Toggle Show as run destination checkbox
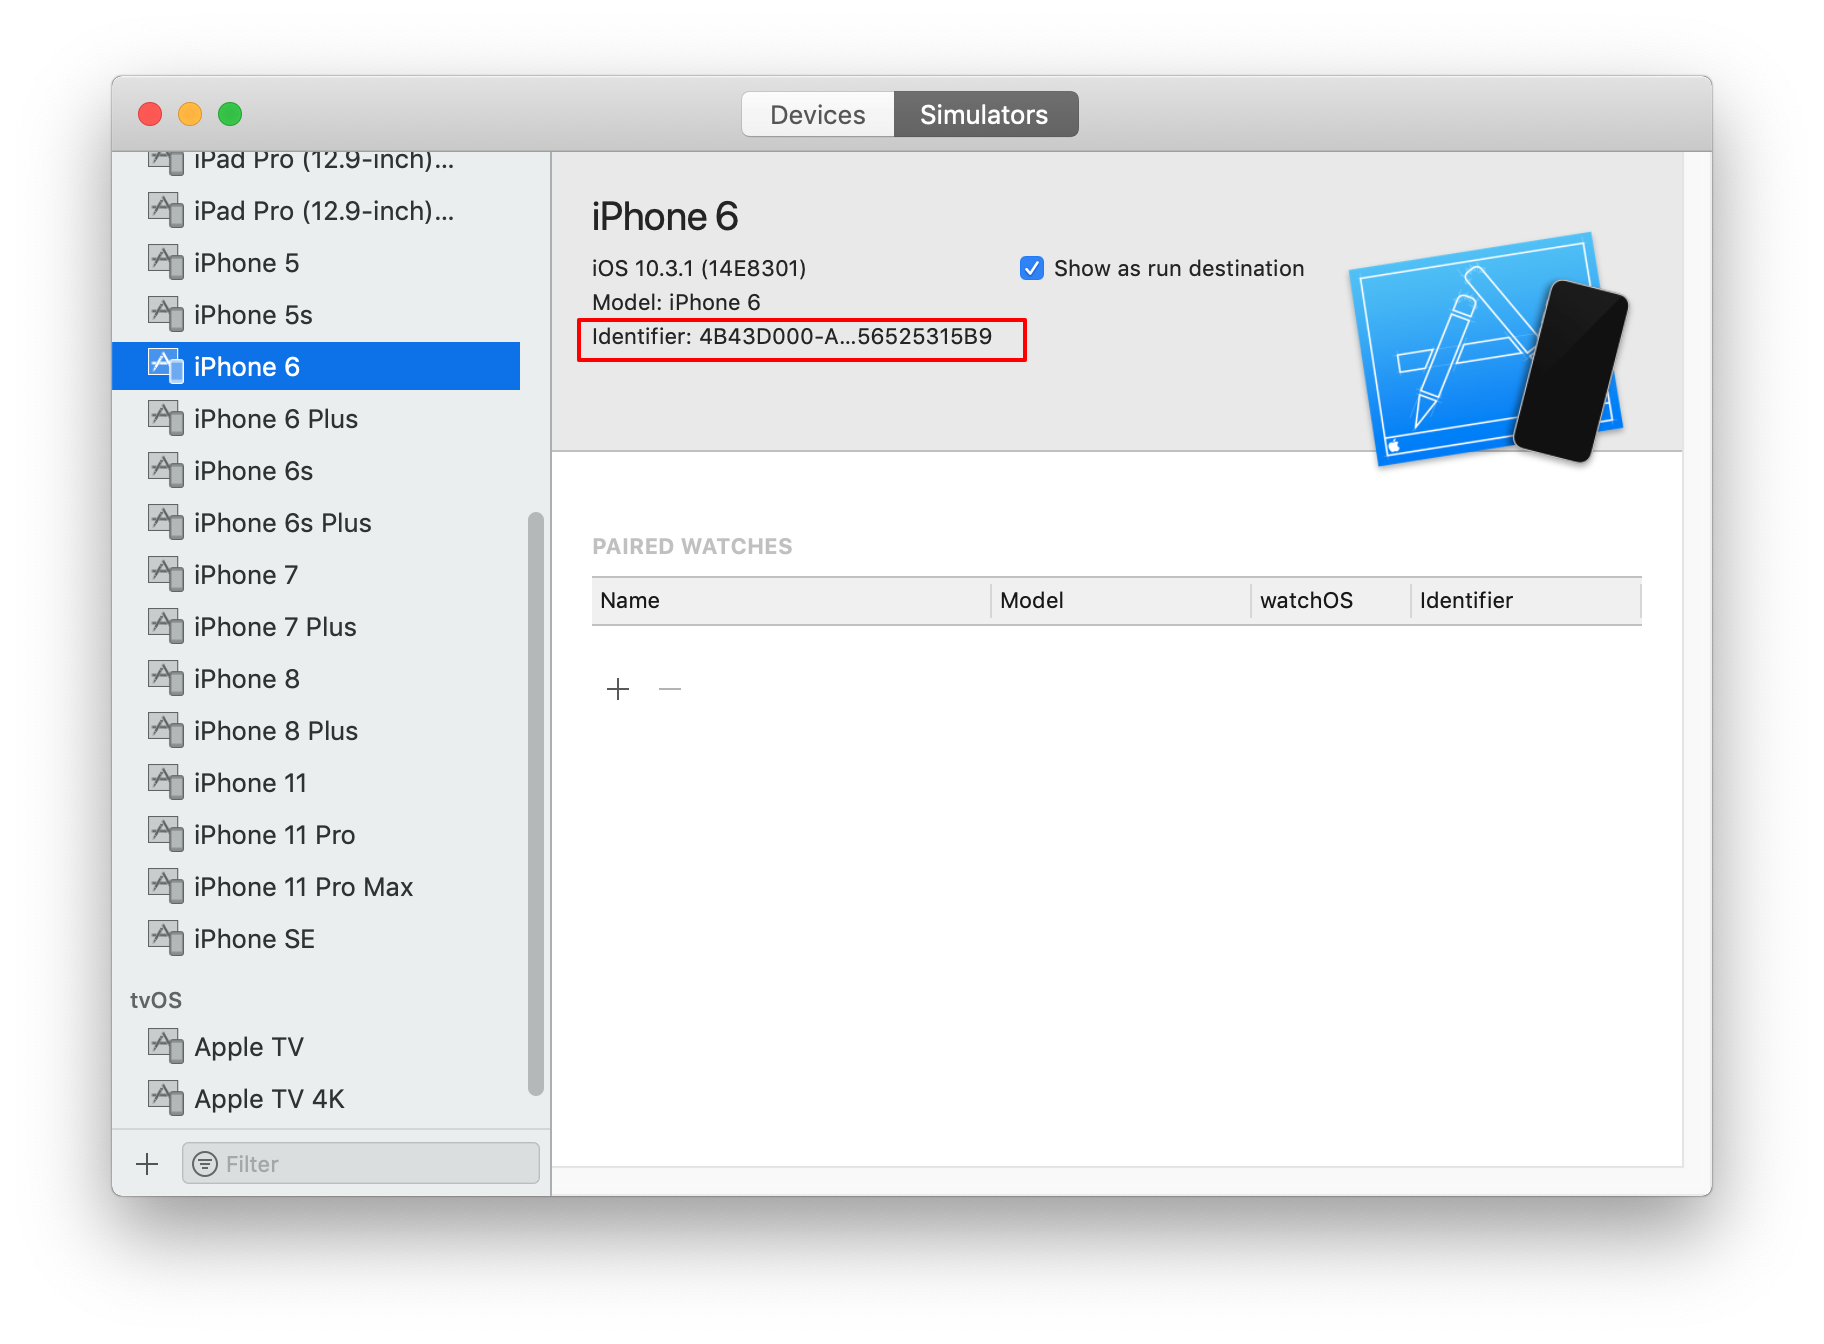1824x1344 pixels. pyautogui.click(x=1032, y=268)
